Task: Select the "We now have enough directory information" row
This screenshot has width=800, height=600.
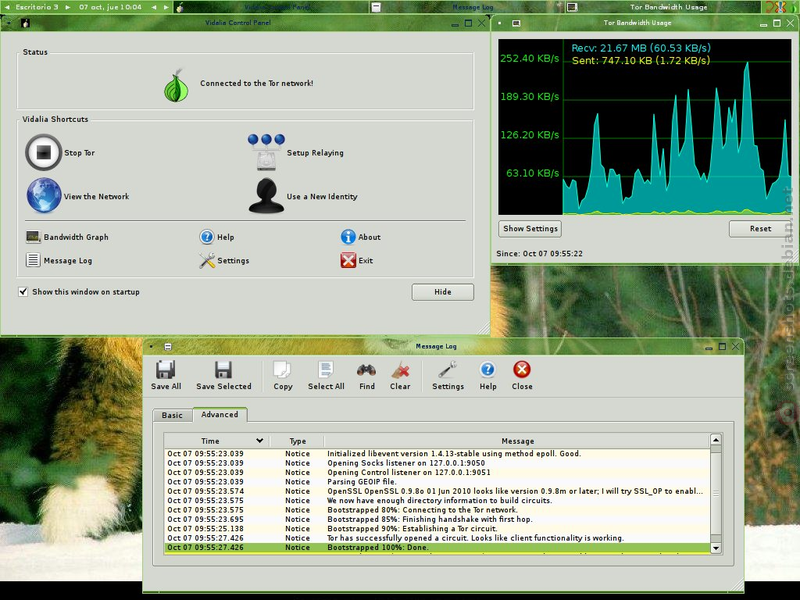Action: (x=437, y=501)
